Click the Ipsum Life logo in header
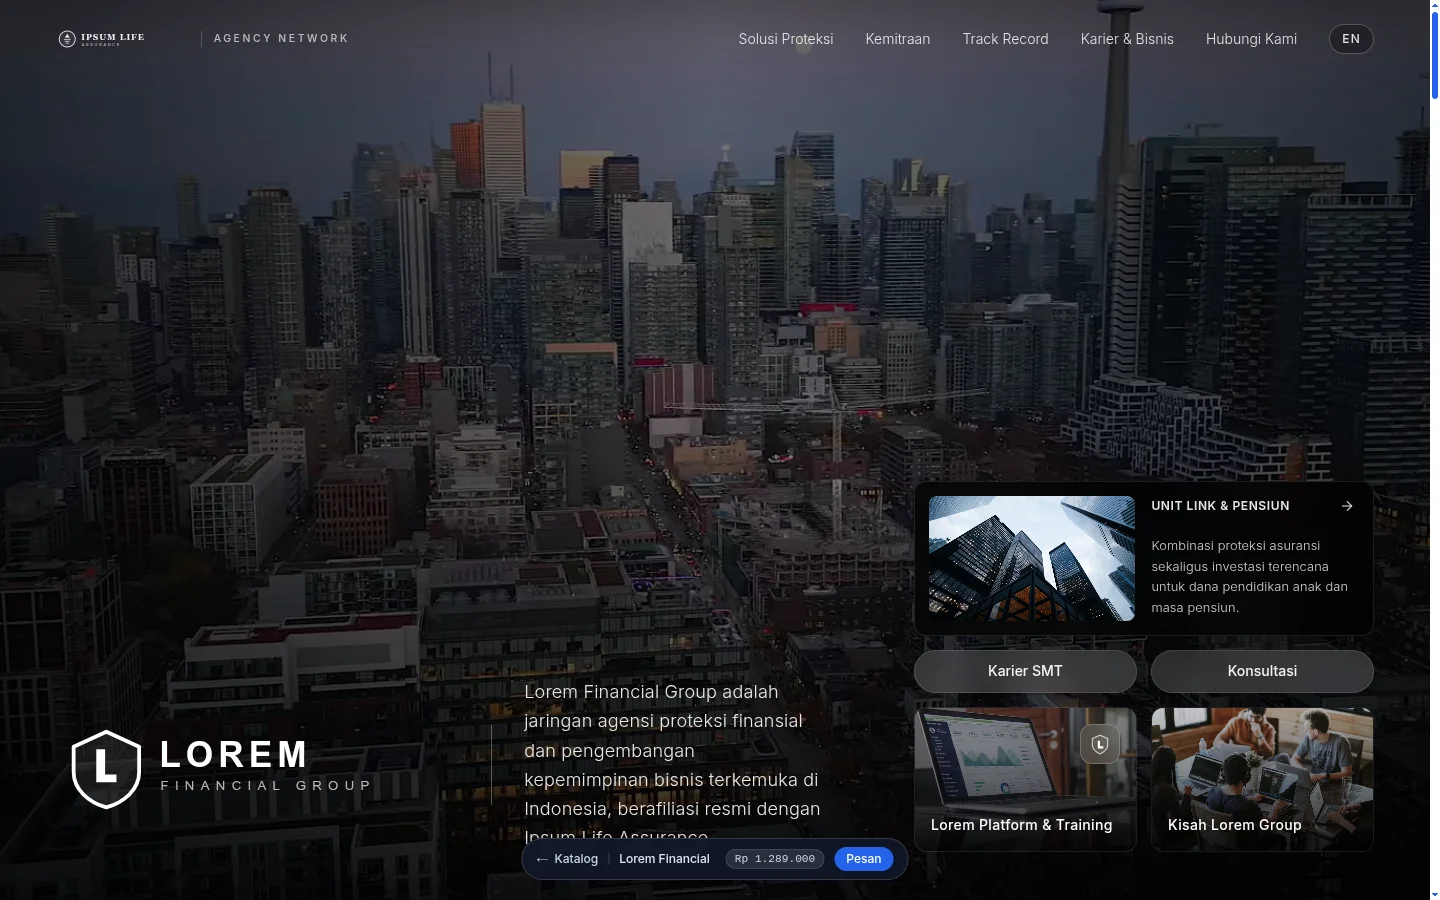Screen dimensions: 1440x900 (x=102, y=39)
